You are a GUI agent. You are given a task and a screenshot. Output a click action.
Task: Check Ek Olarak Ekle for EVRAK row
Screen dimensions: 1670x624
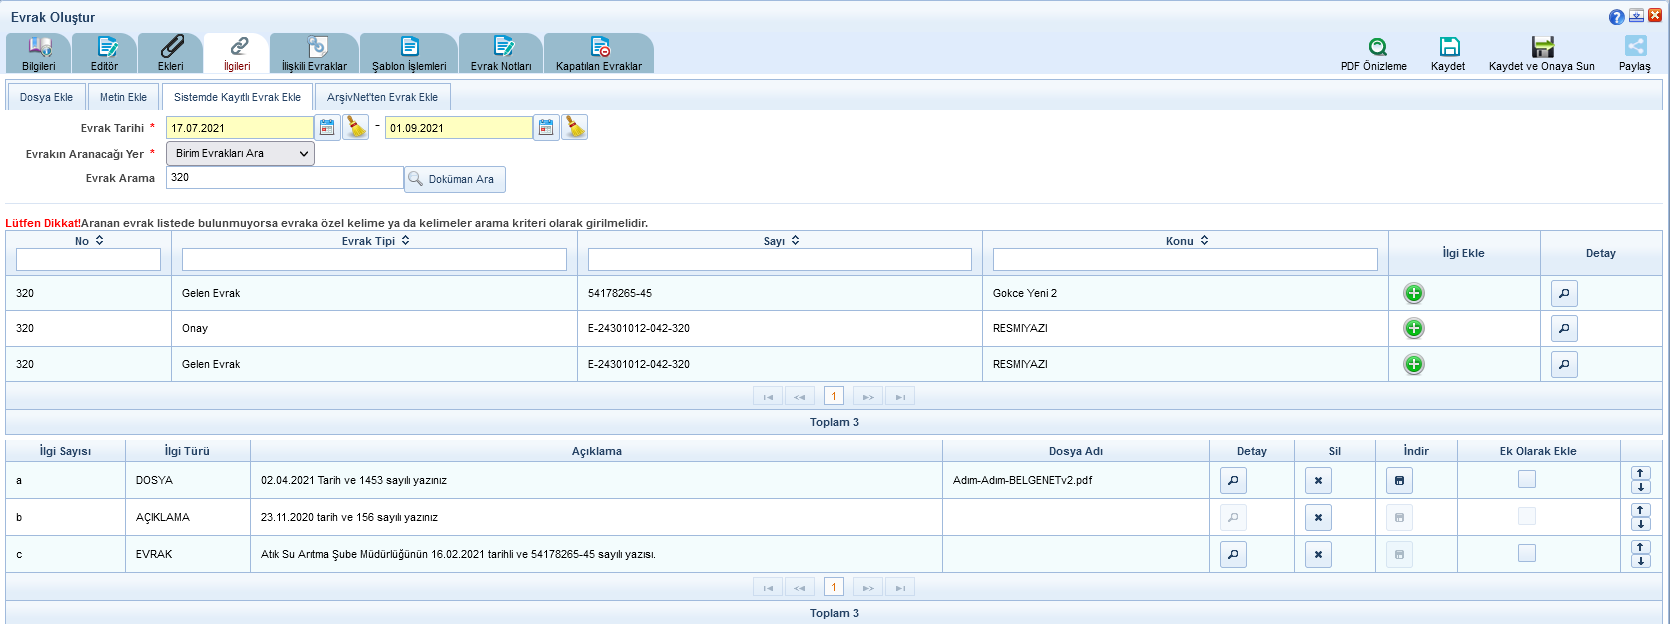click(x=1526, y=553)
